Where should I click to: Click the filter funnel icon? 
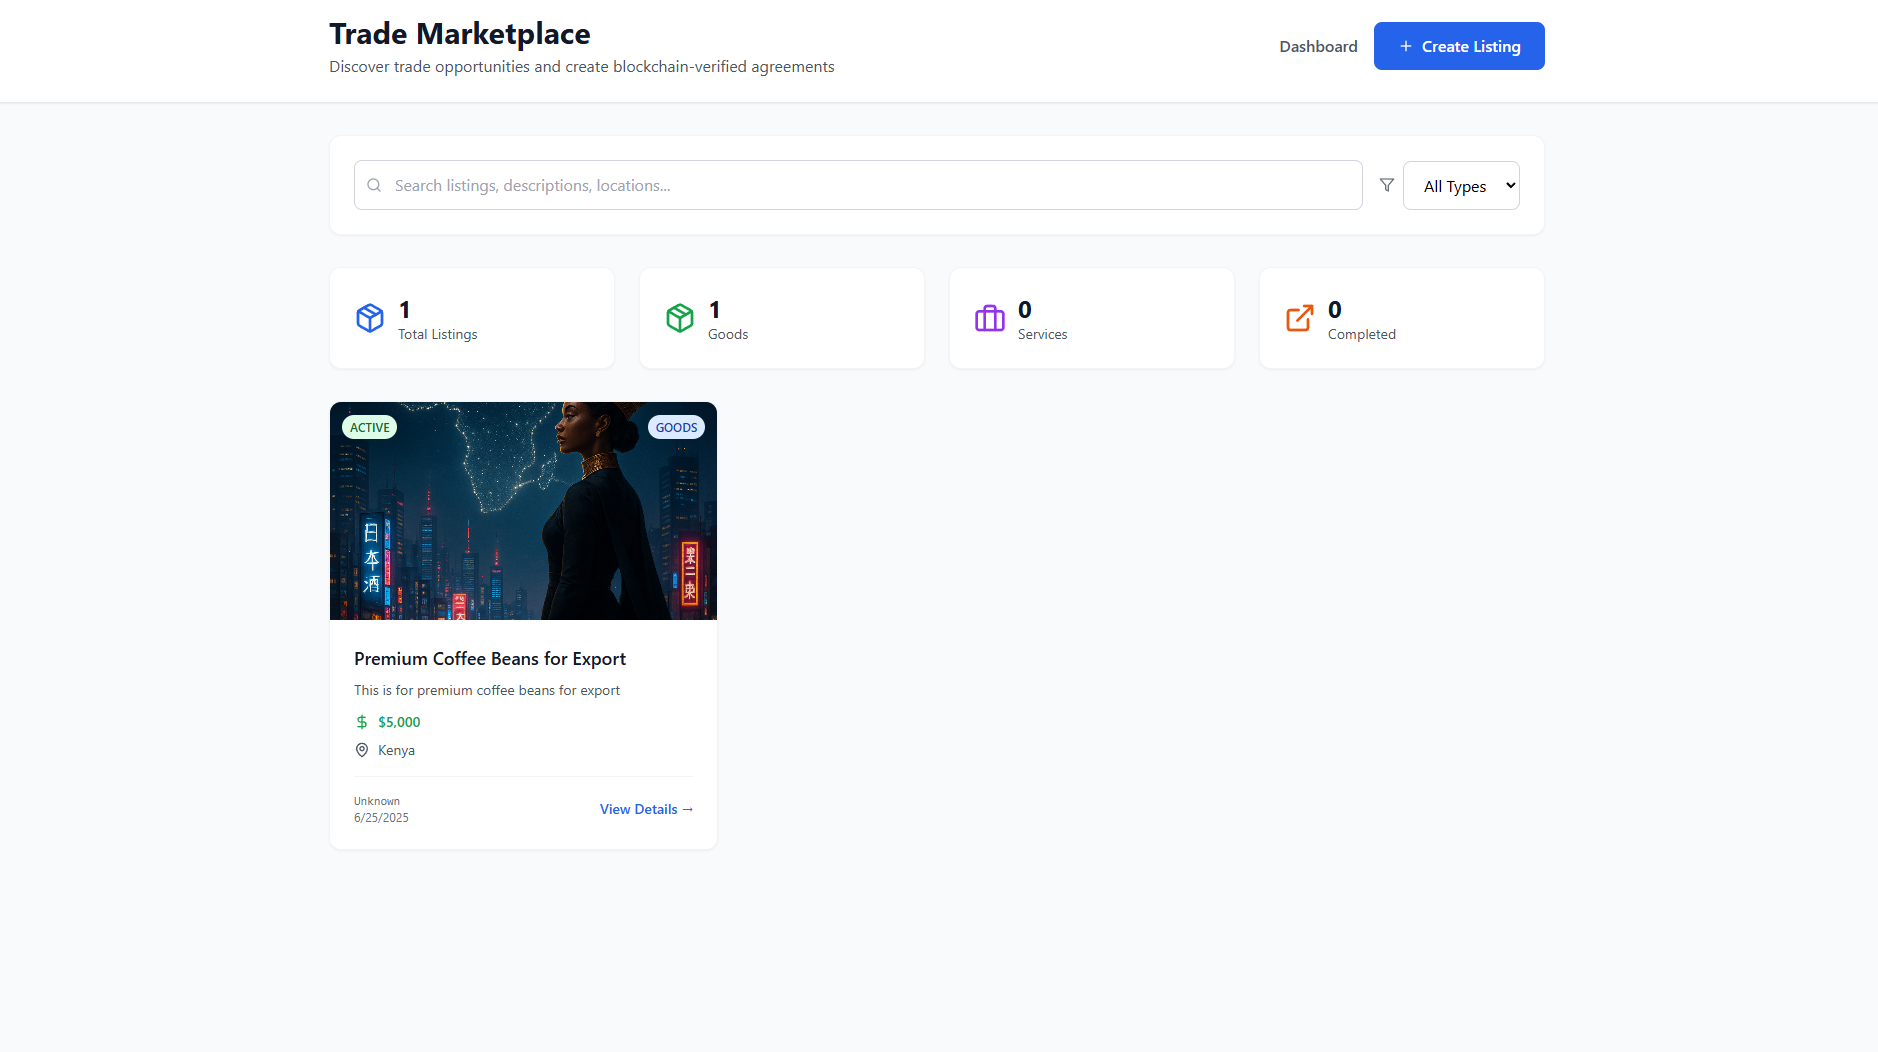(1387, 185)
